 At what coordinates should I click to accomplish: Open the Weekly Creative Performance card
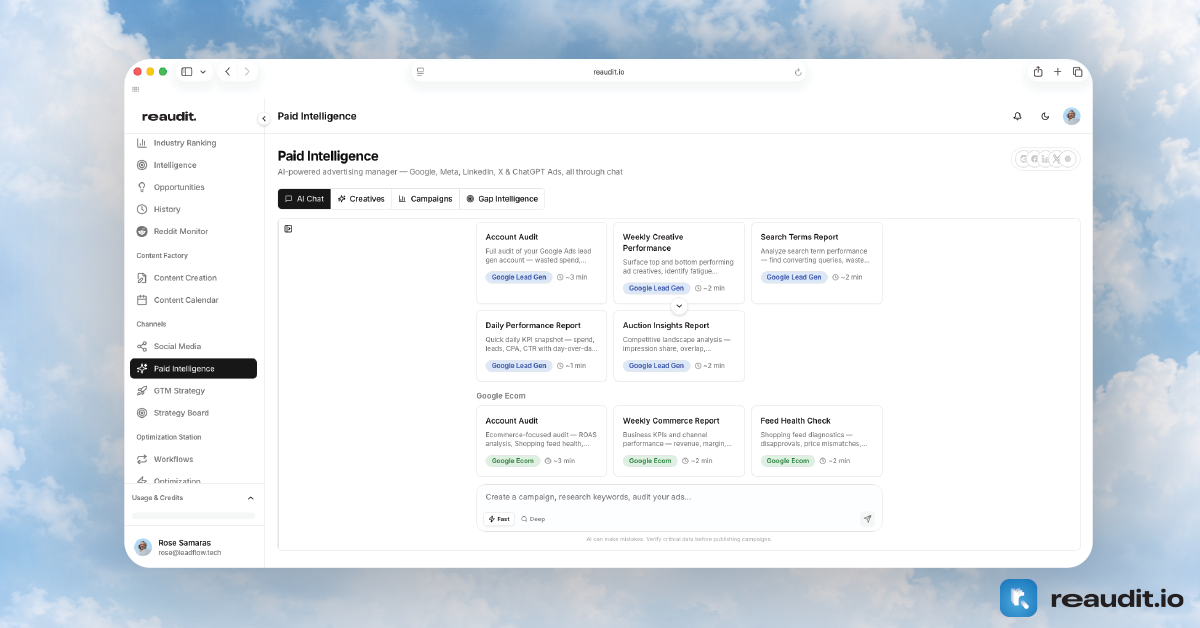click(x=679, y=263)
